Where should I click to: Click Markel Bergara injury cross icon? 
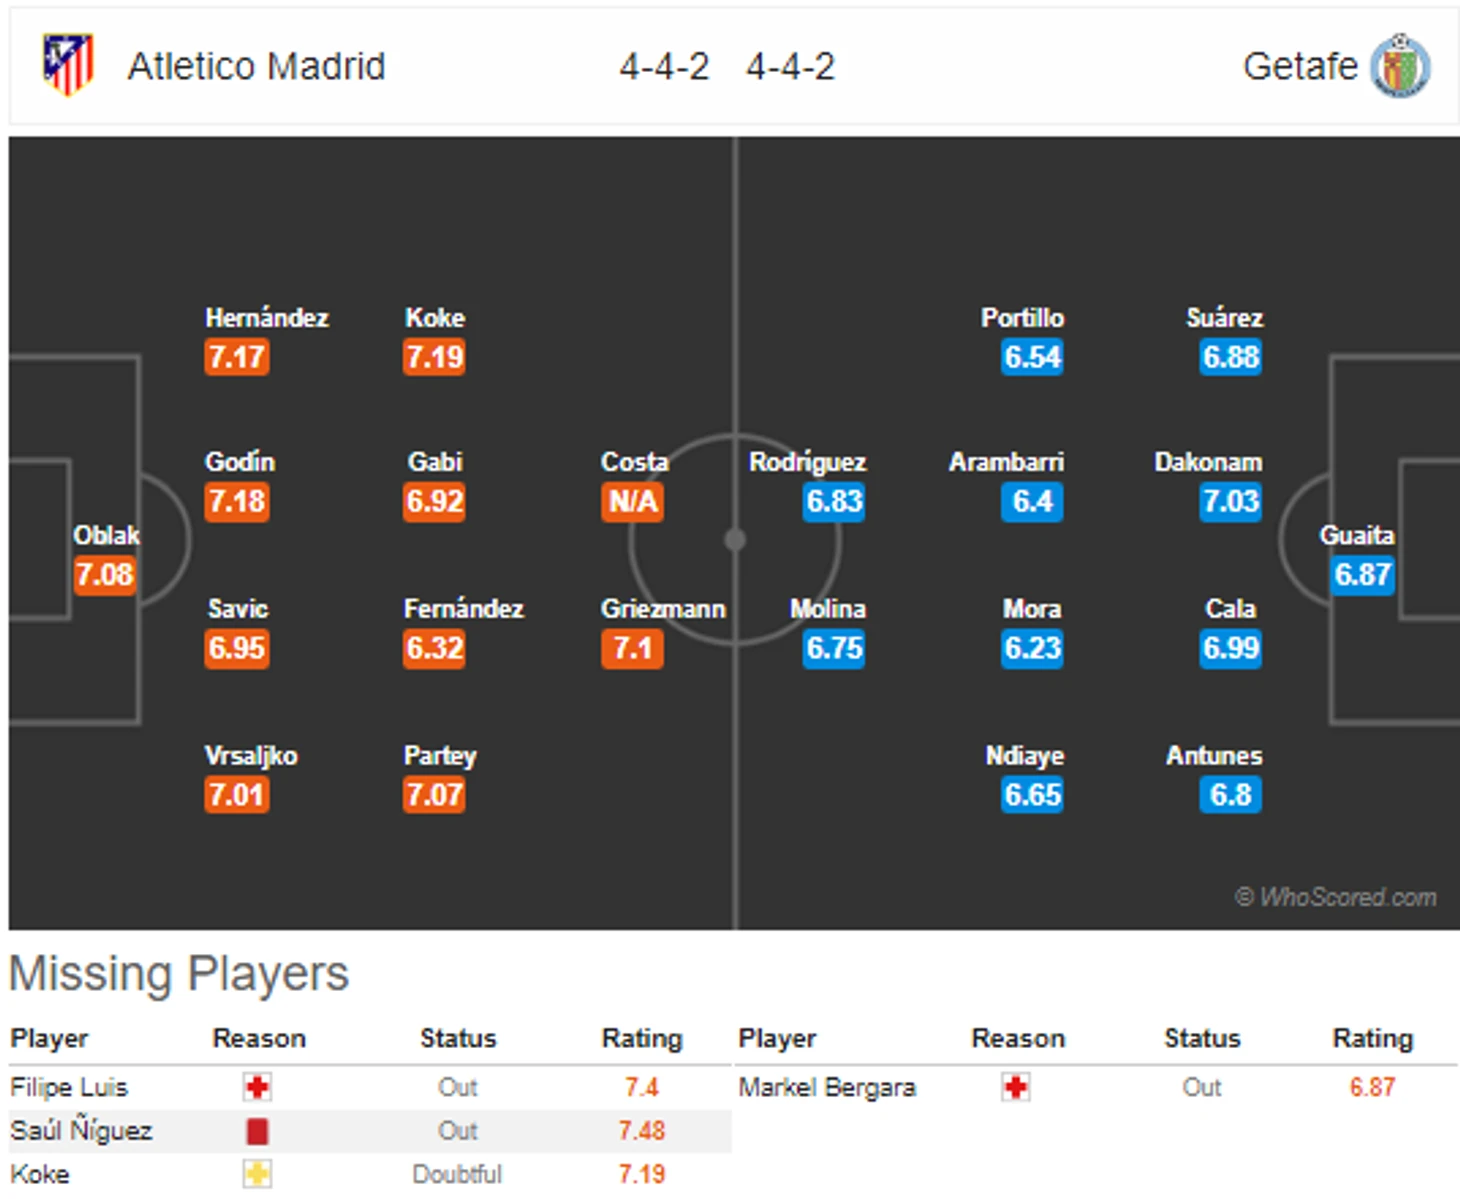point(1016,1087)
